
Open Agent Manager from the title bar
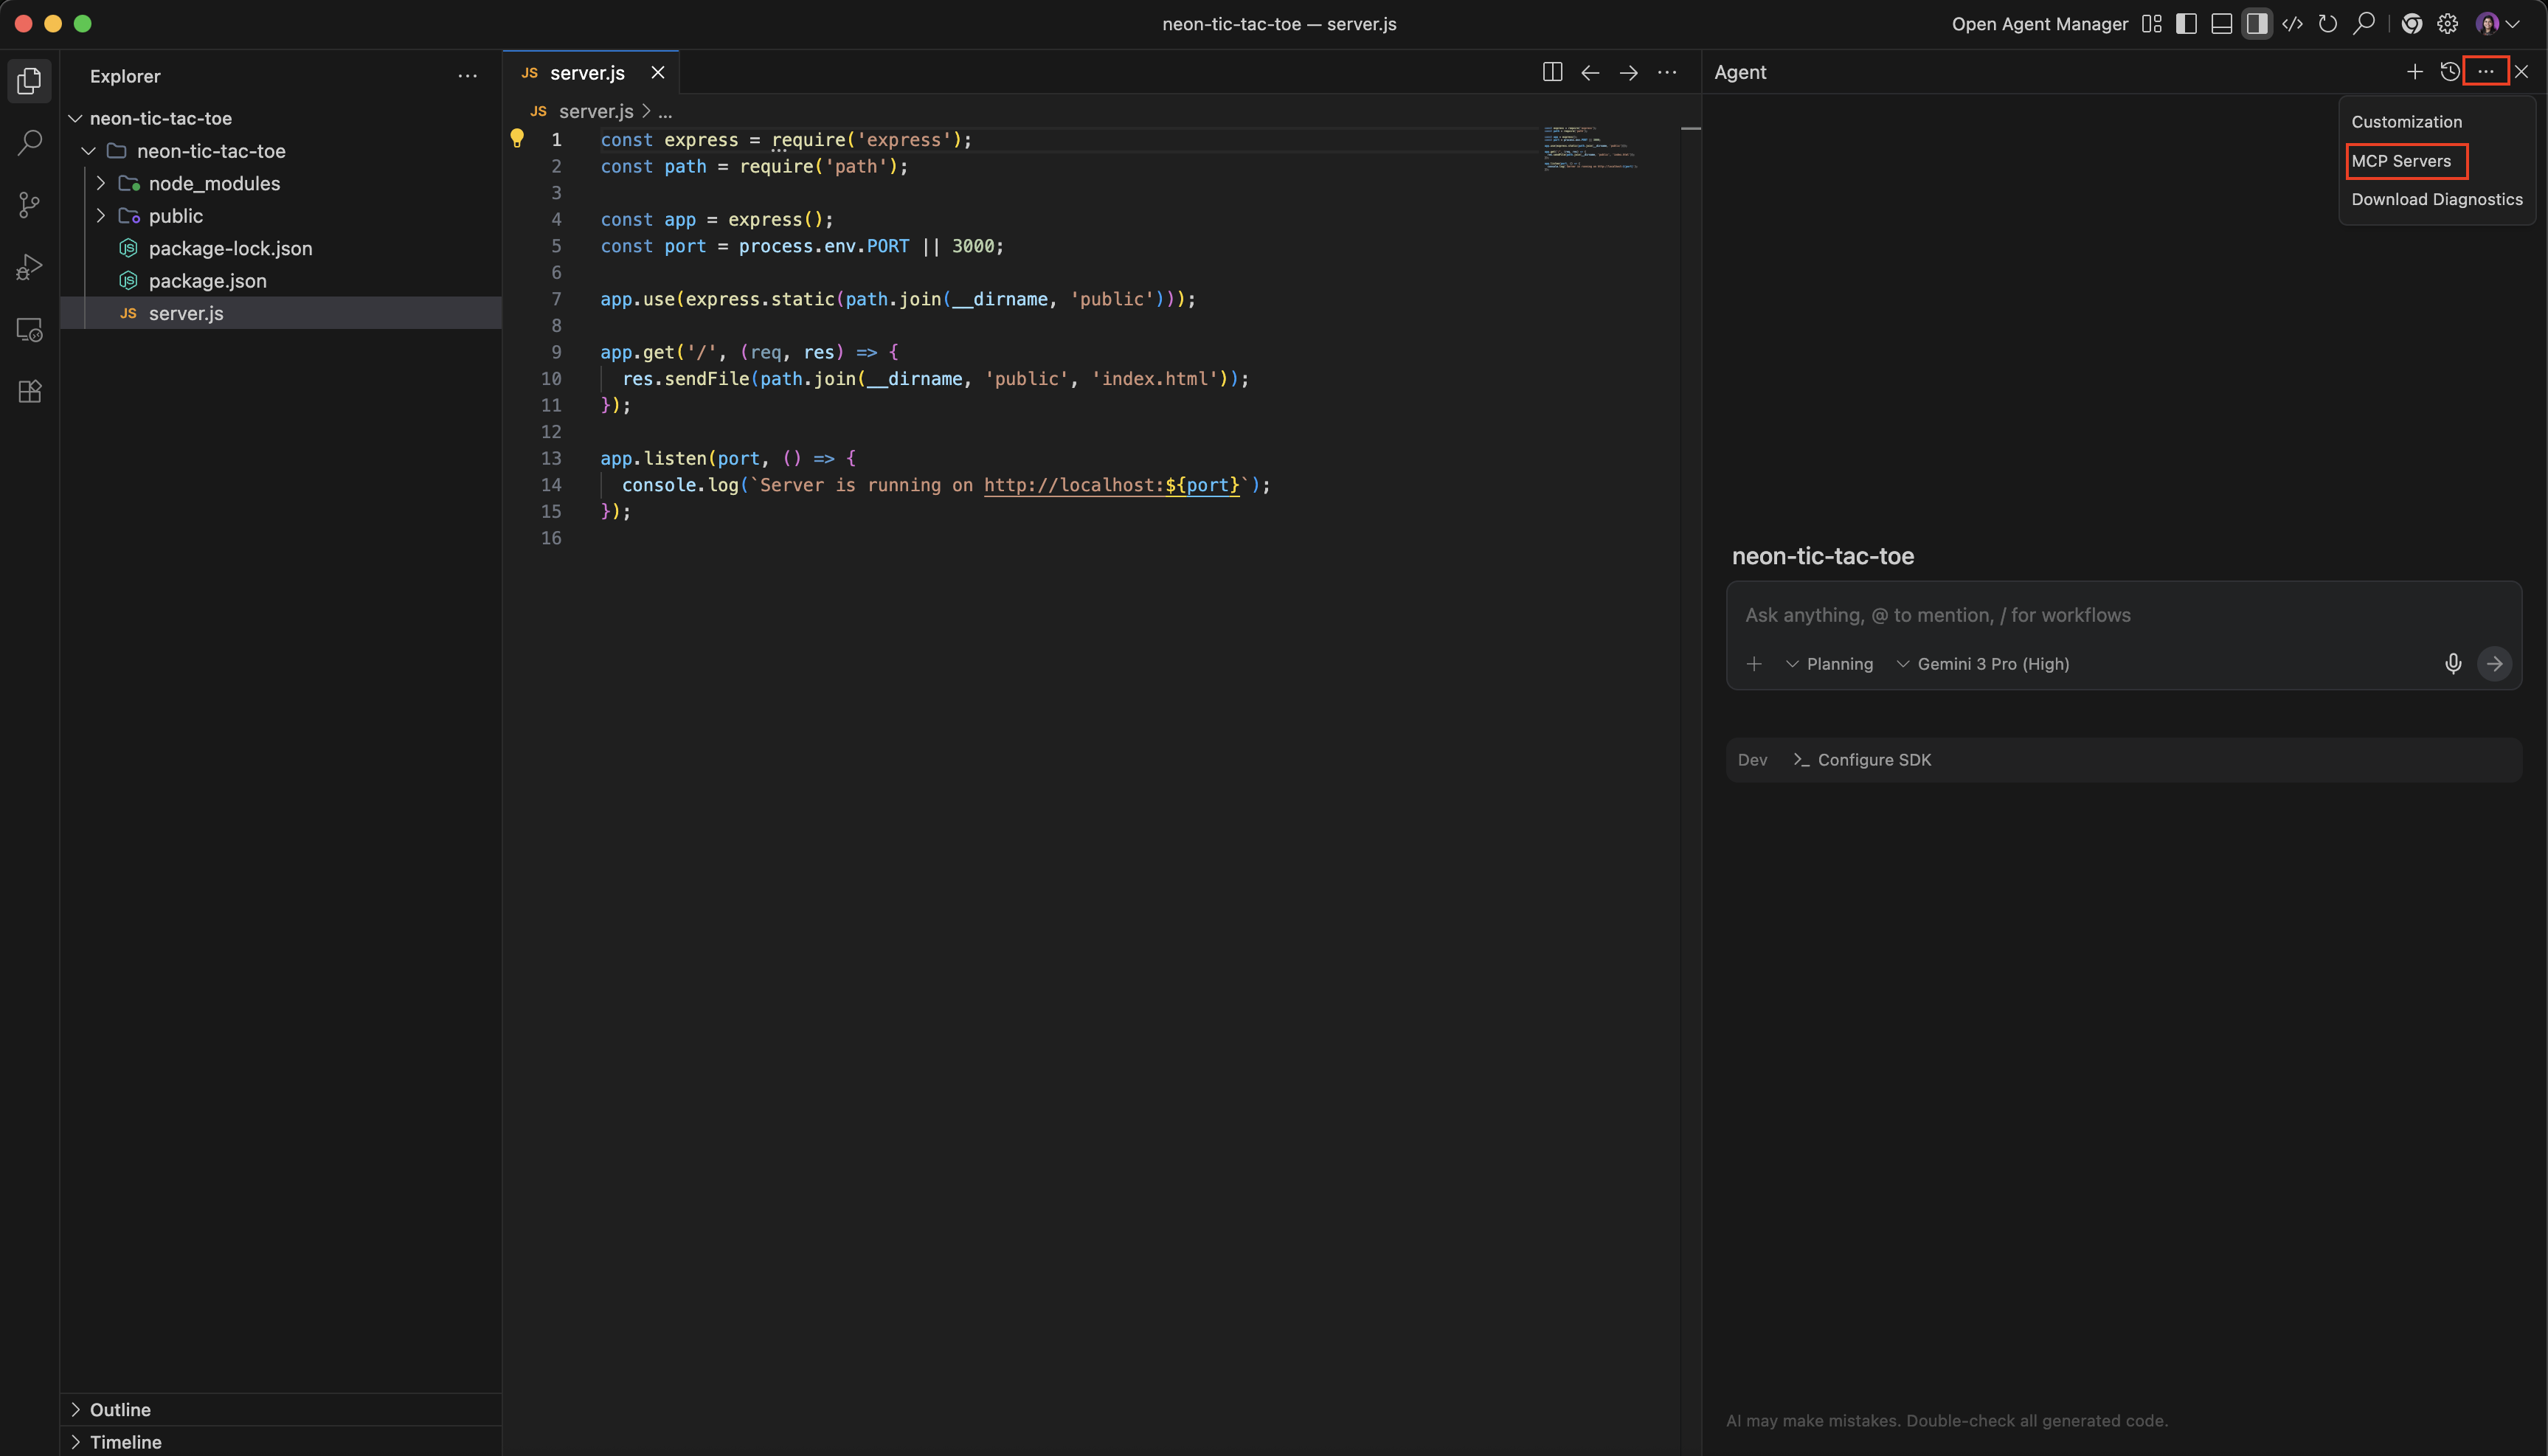tap(2039, 23)
